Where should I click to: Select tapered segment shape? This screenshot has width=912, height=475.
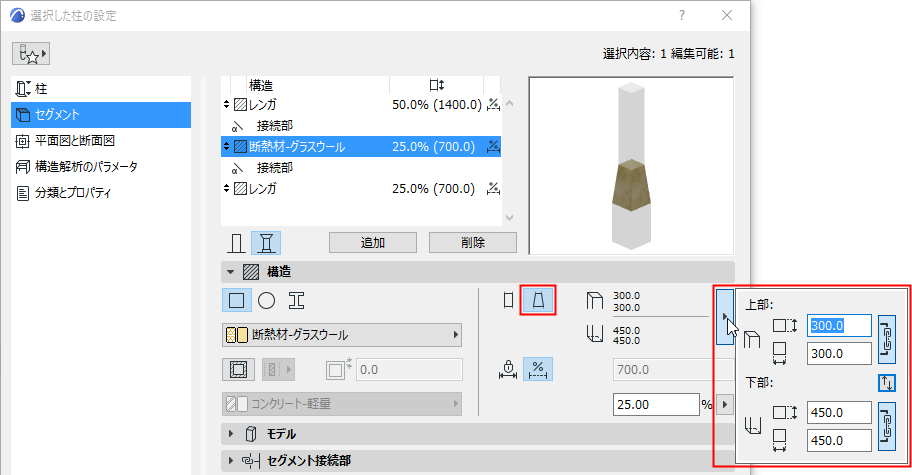click(538, 301)
